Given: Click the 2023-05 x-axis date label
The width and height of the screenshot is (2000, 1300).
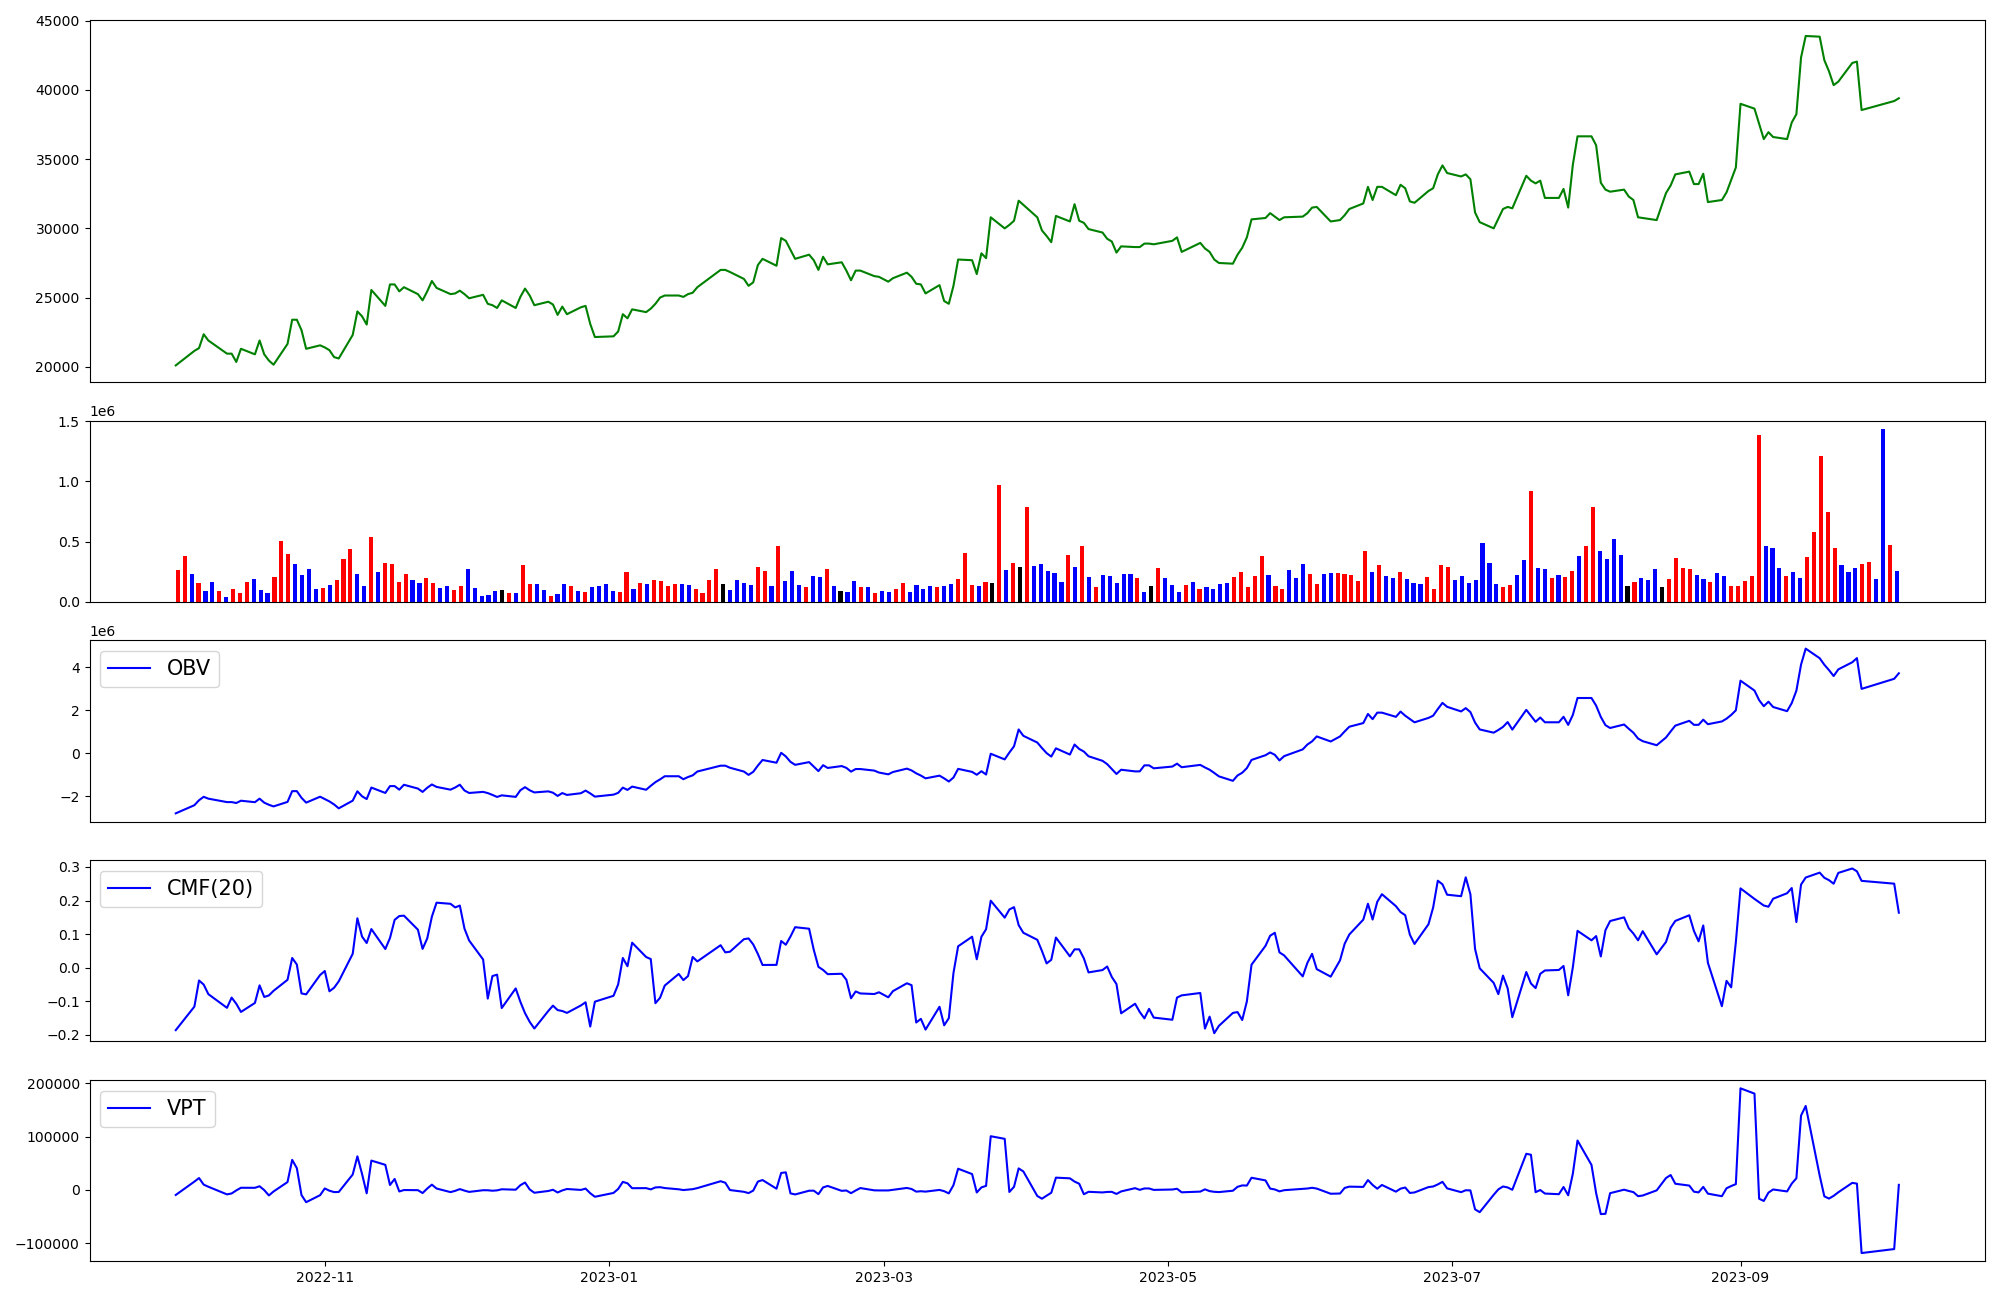Looking at the screenshot, I should 1168,1277.
